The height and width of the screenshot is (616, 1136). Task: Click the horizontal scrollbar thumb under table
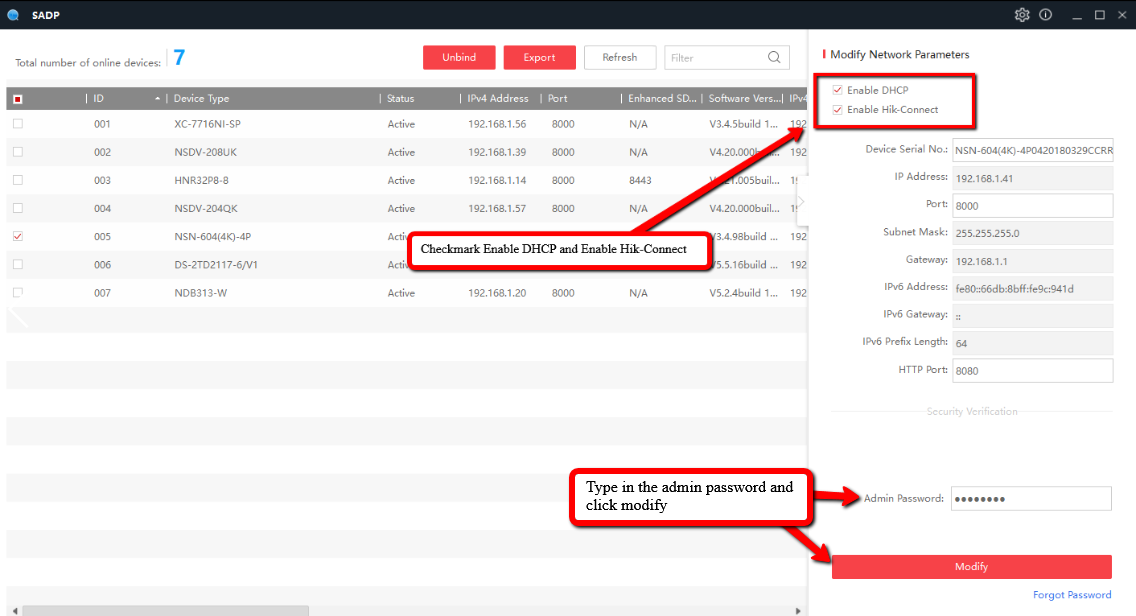pyautogui.click(x=165, y=611)
